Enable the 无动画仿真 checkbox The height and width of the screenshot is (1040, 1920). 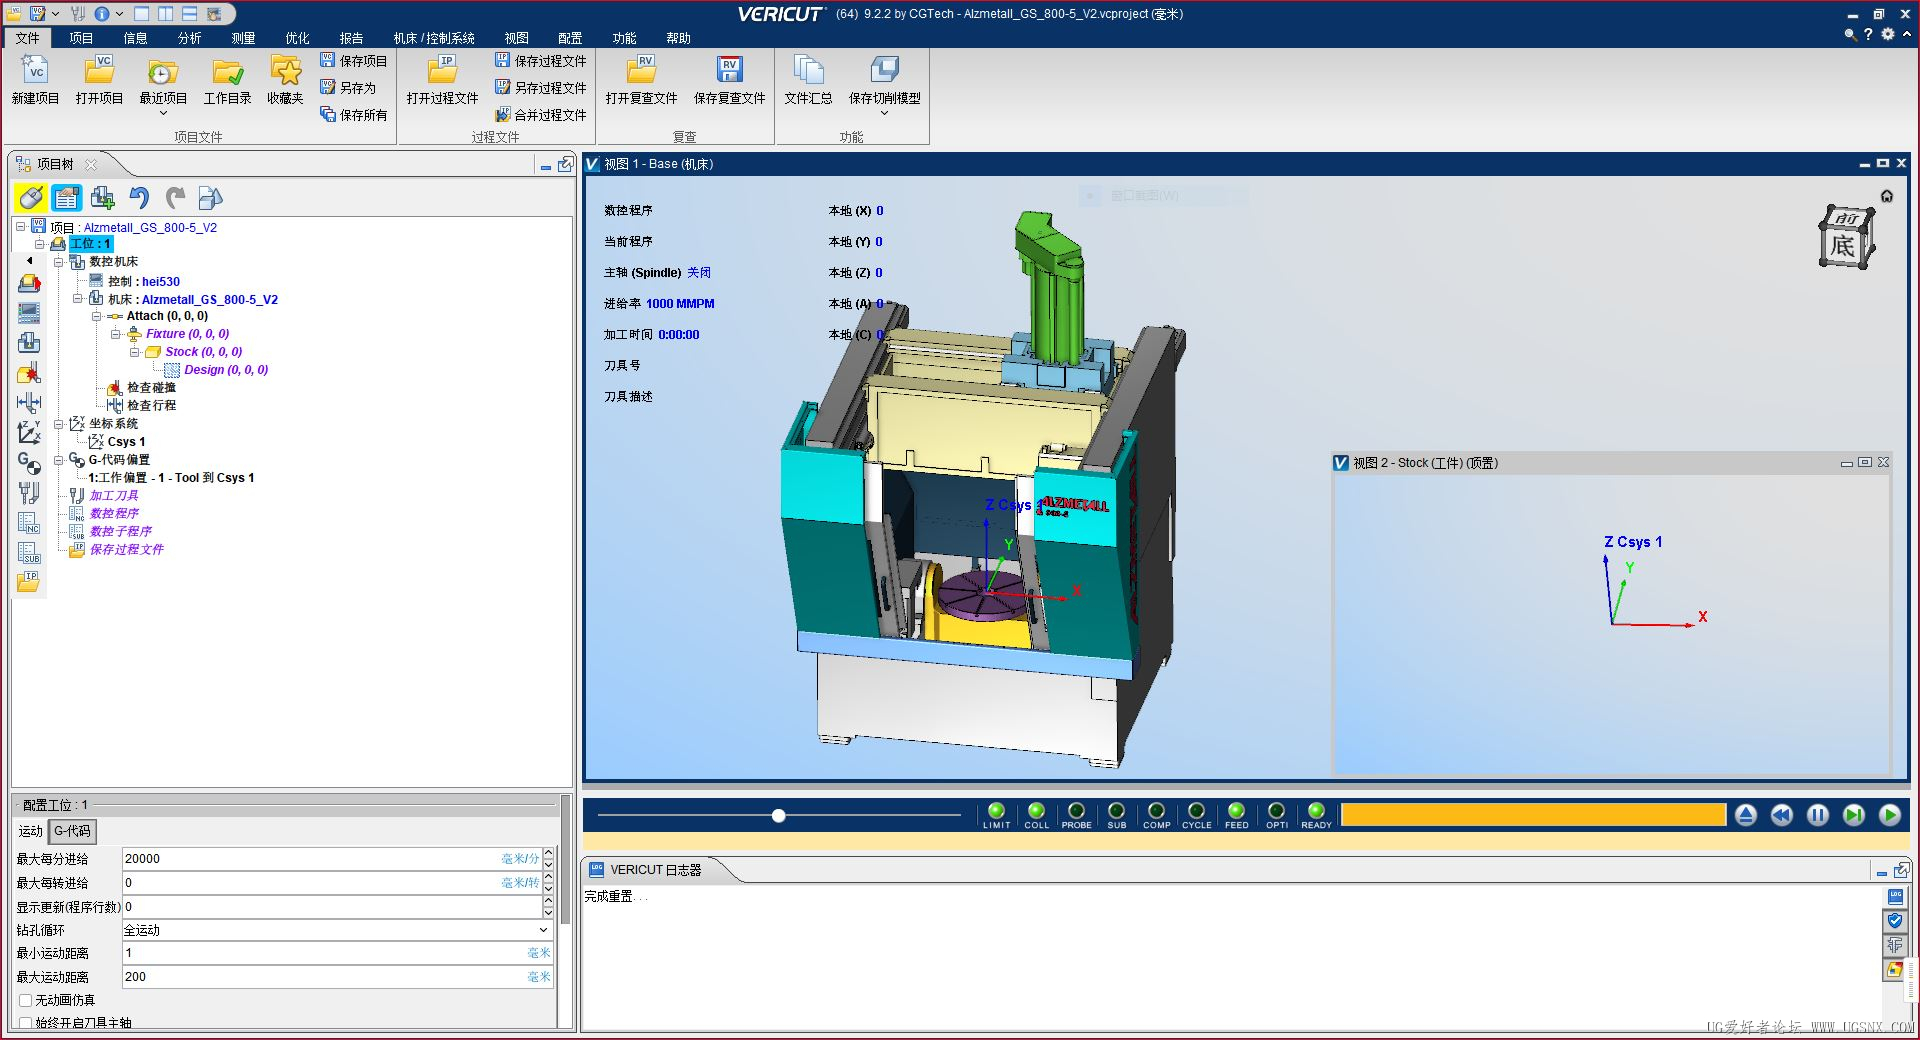[x=26, y=1000]
